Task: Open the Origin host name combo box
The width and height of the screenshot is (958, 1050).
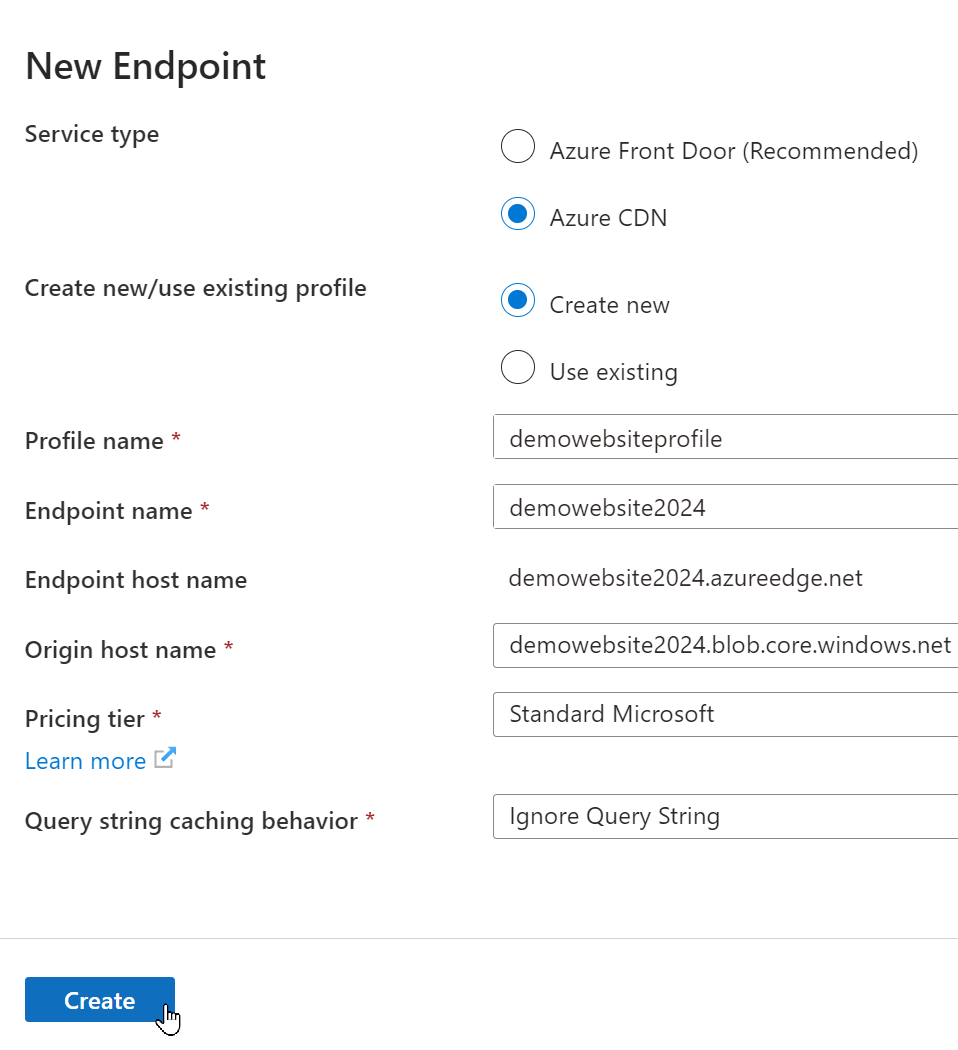Action: click(x=725, y=646)
